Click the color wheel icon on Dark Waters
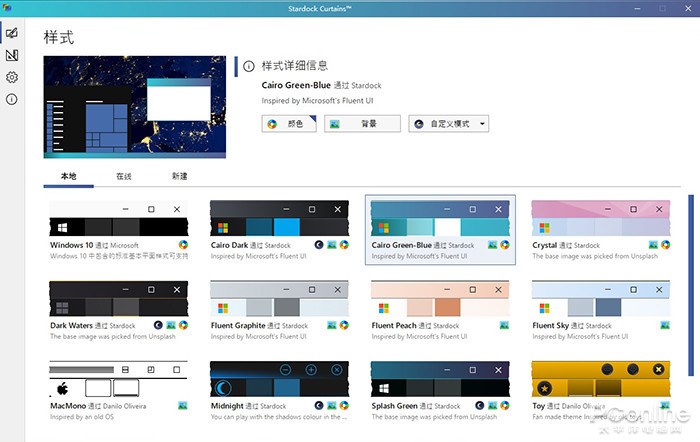The width and height of the screenshot is (700, 442). [x=183, y=325]
